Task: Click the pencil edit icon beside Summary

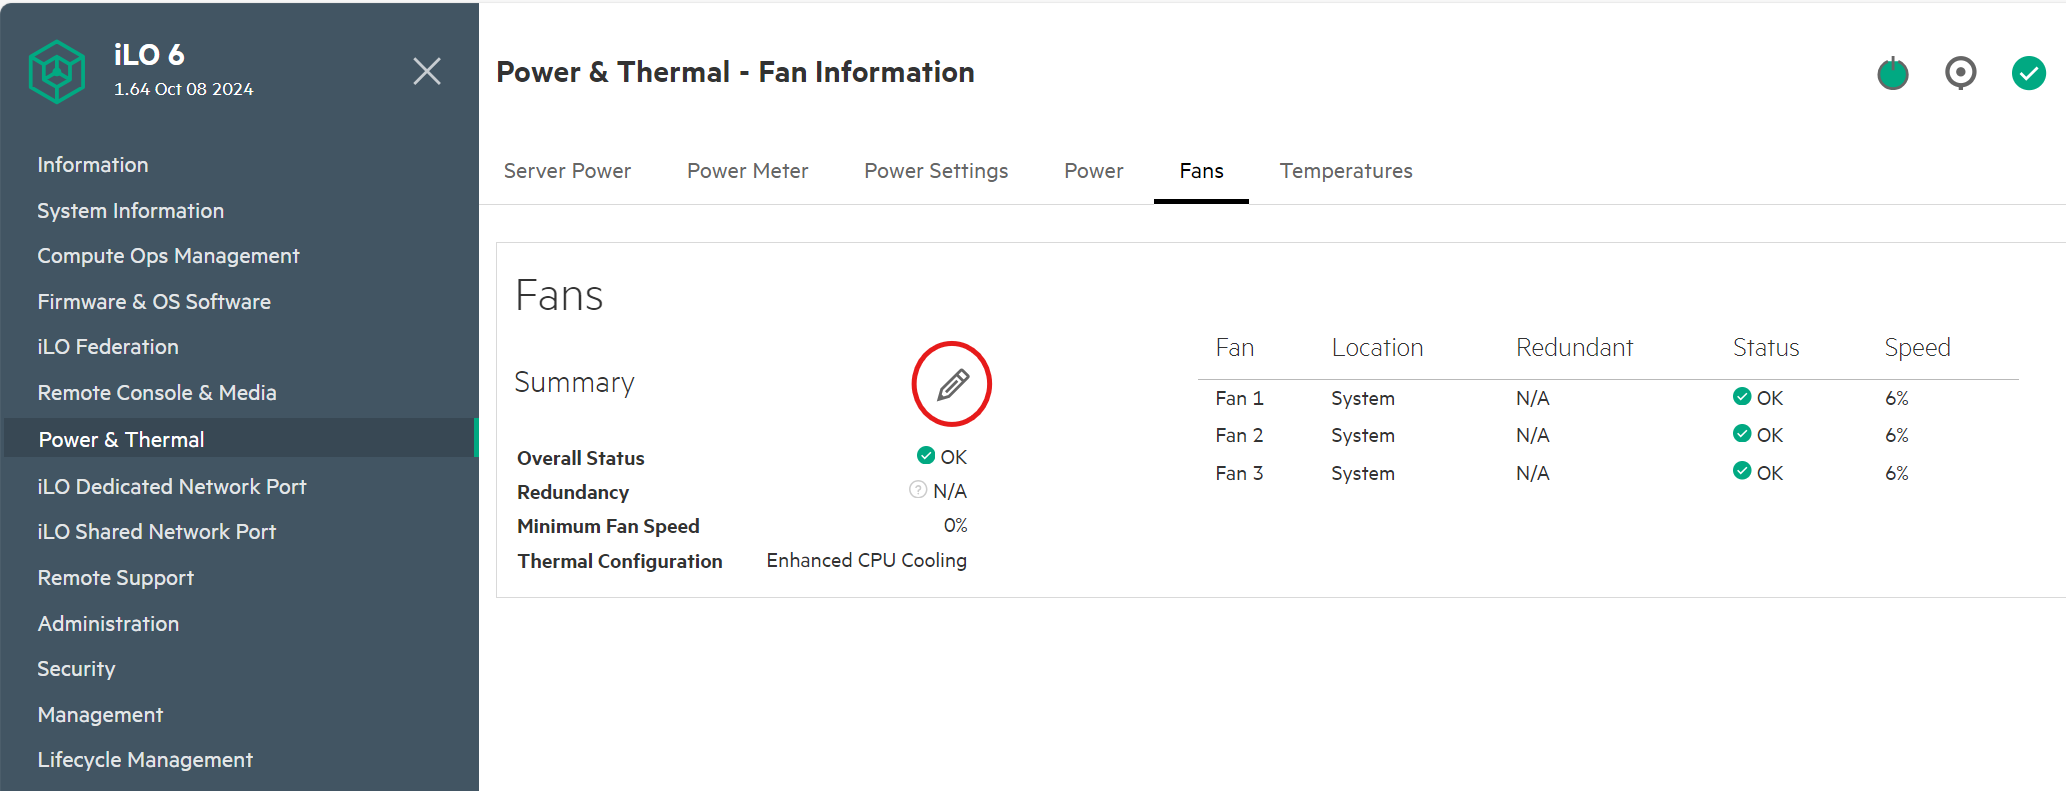Action: pyautogui.click(x=952, y=384)
